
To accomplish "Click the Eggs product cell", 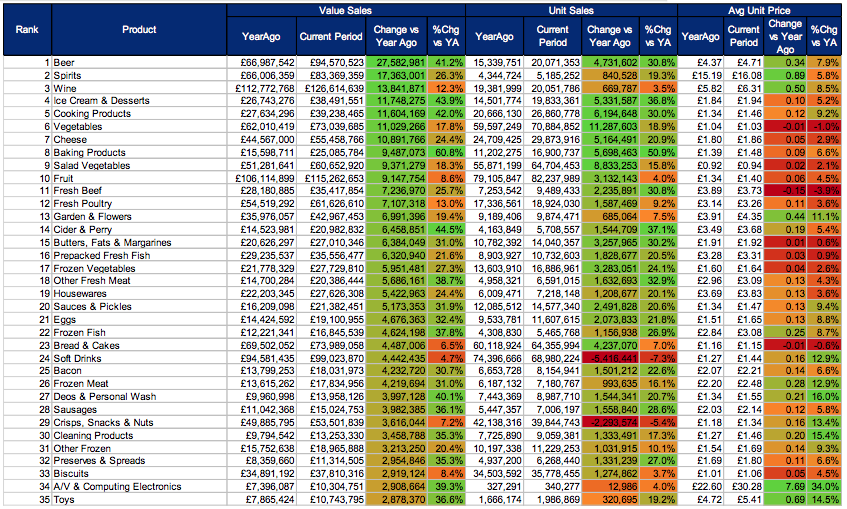I will point(139,320).
